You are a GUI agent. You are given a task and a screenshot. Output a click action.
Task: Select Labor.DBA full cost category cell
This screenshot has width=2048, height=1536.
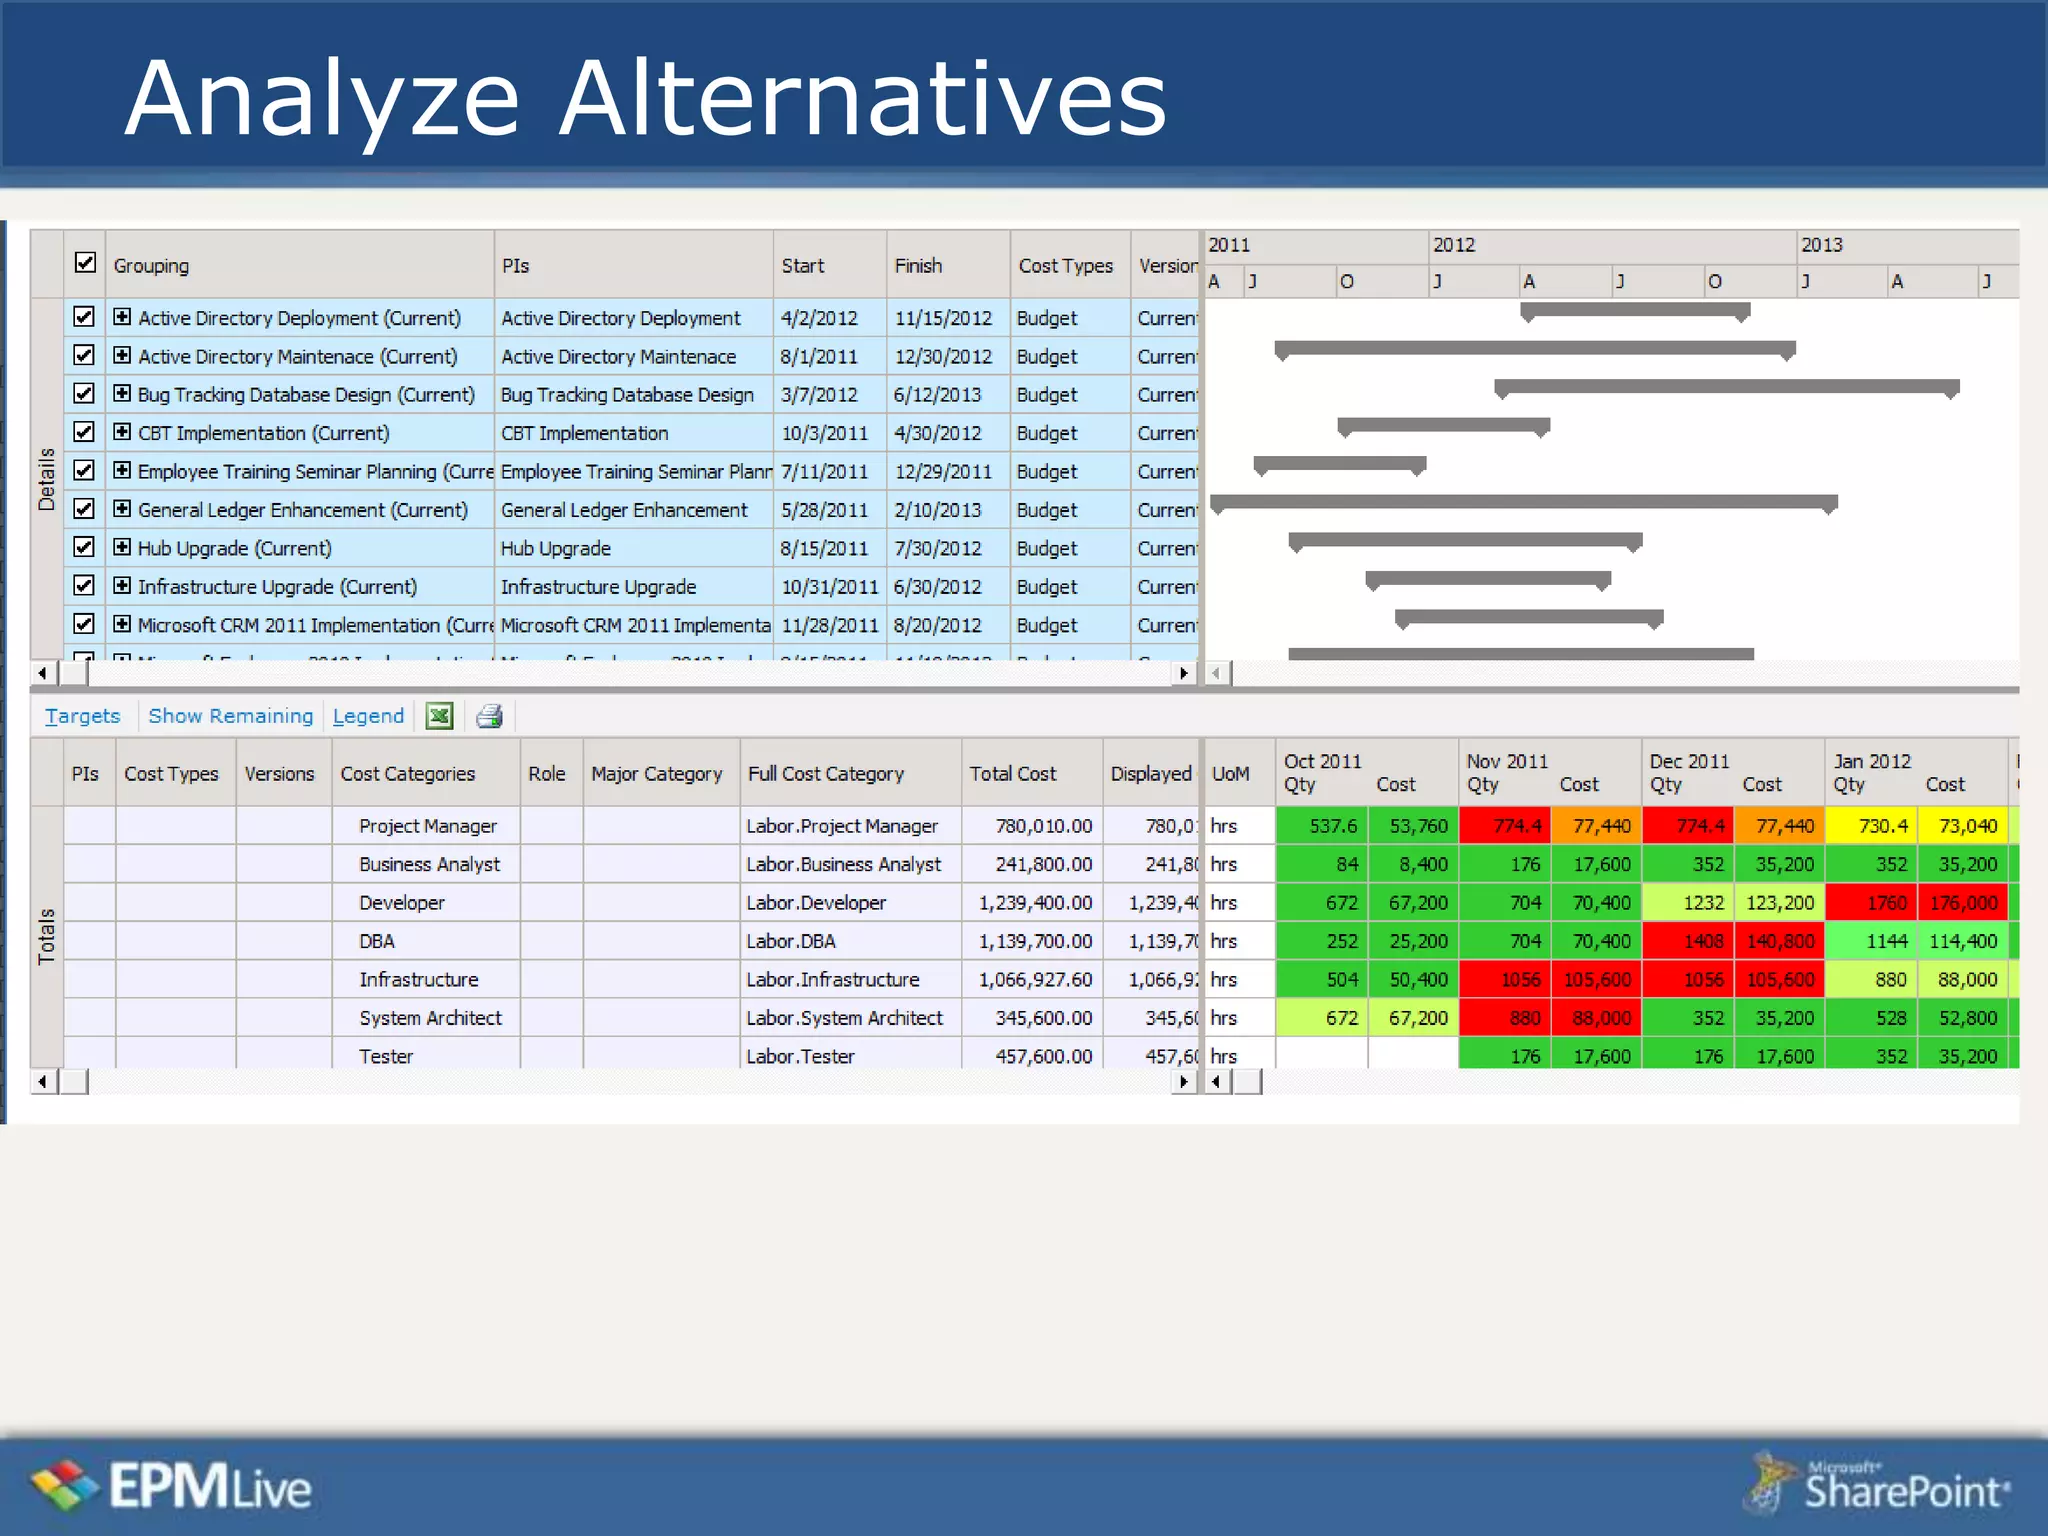[x=851, y=941]
